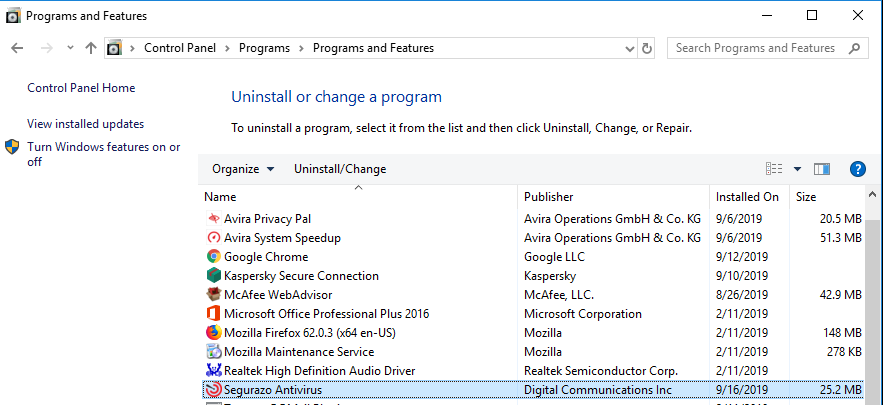Click the 9/16/2019 install date
The width and height of the screenshot is (883, 405).
tap(742, 390)
